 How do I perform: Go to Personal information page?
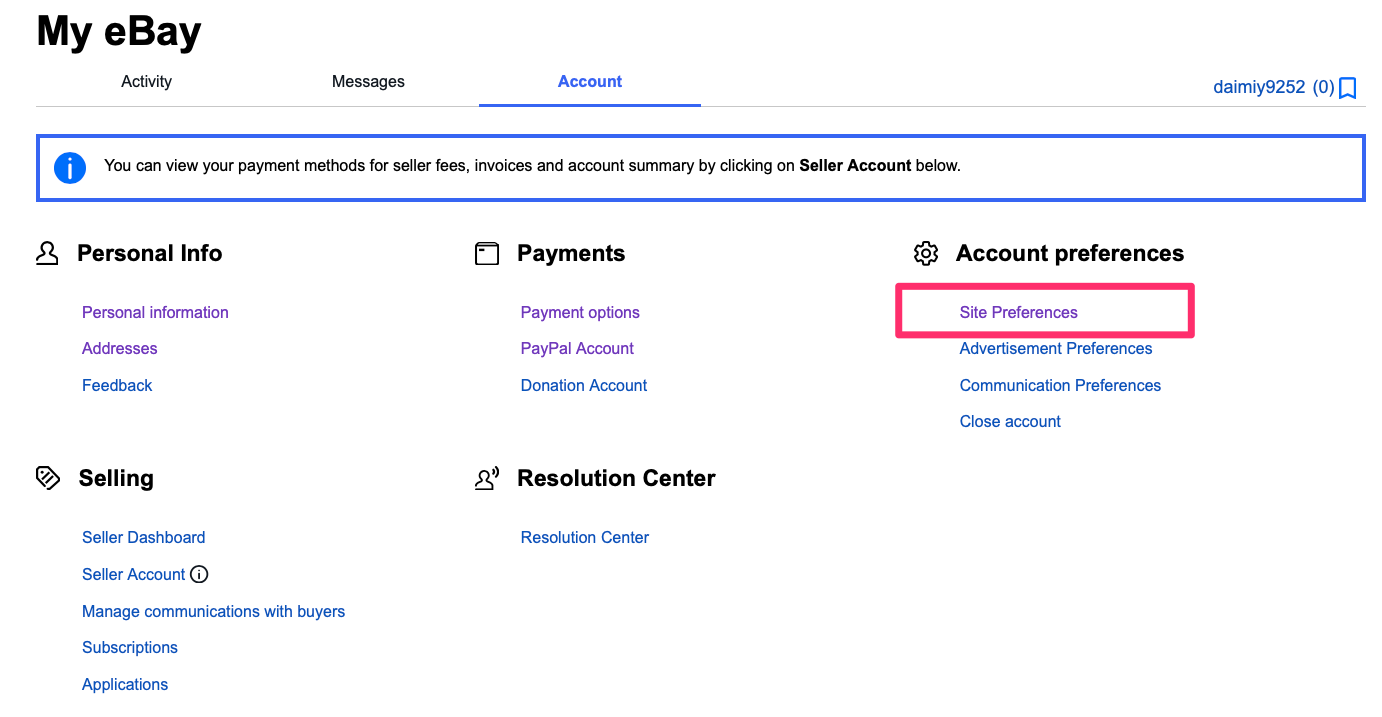[x=155, y=312]
